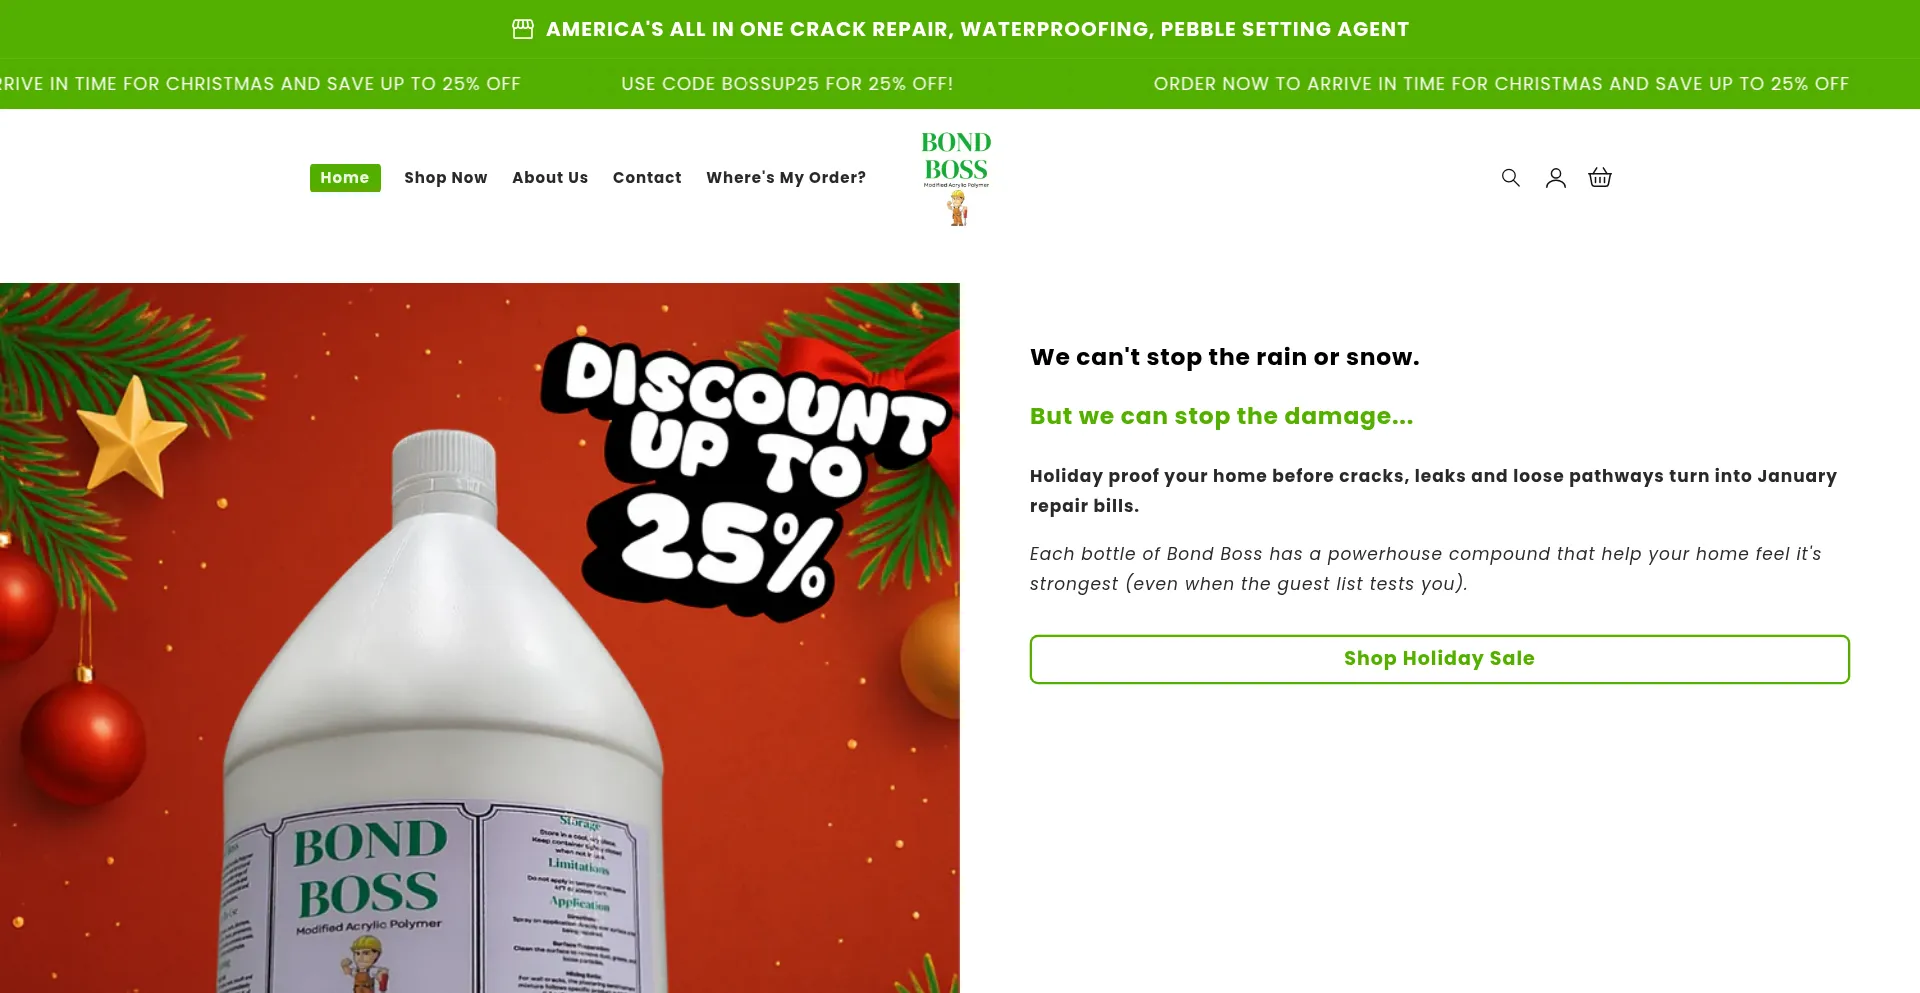This screenshot has width=1920, height=993.
Task: Open the account user icon
Action: [x=1555, y=178]
